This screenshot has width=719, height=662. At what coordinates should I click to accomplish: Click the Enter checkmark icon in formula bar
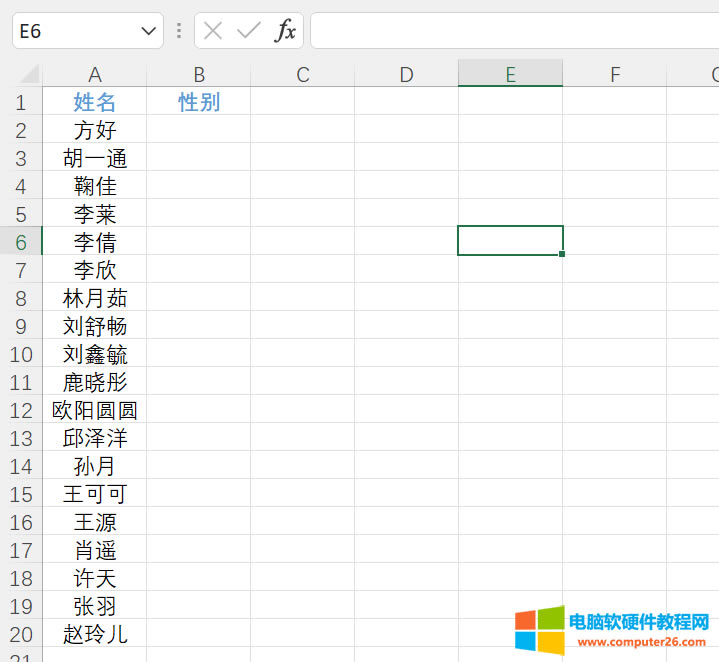(x=248, y=31)
